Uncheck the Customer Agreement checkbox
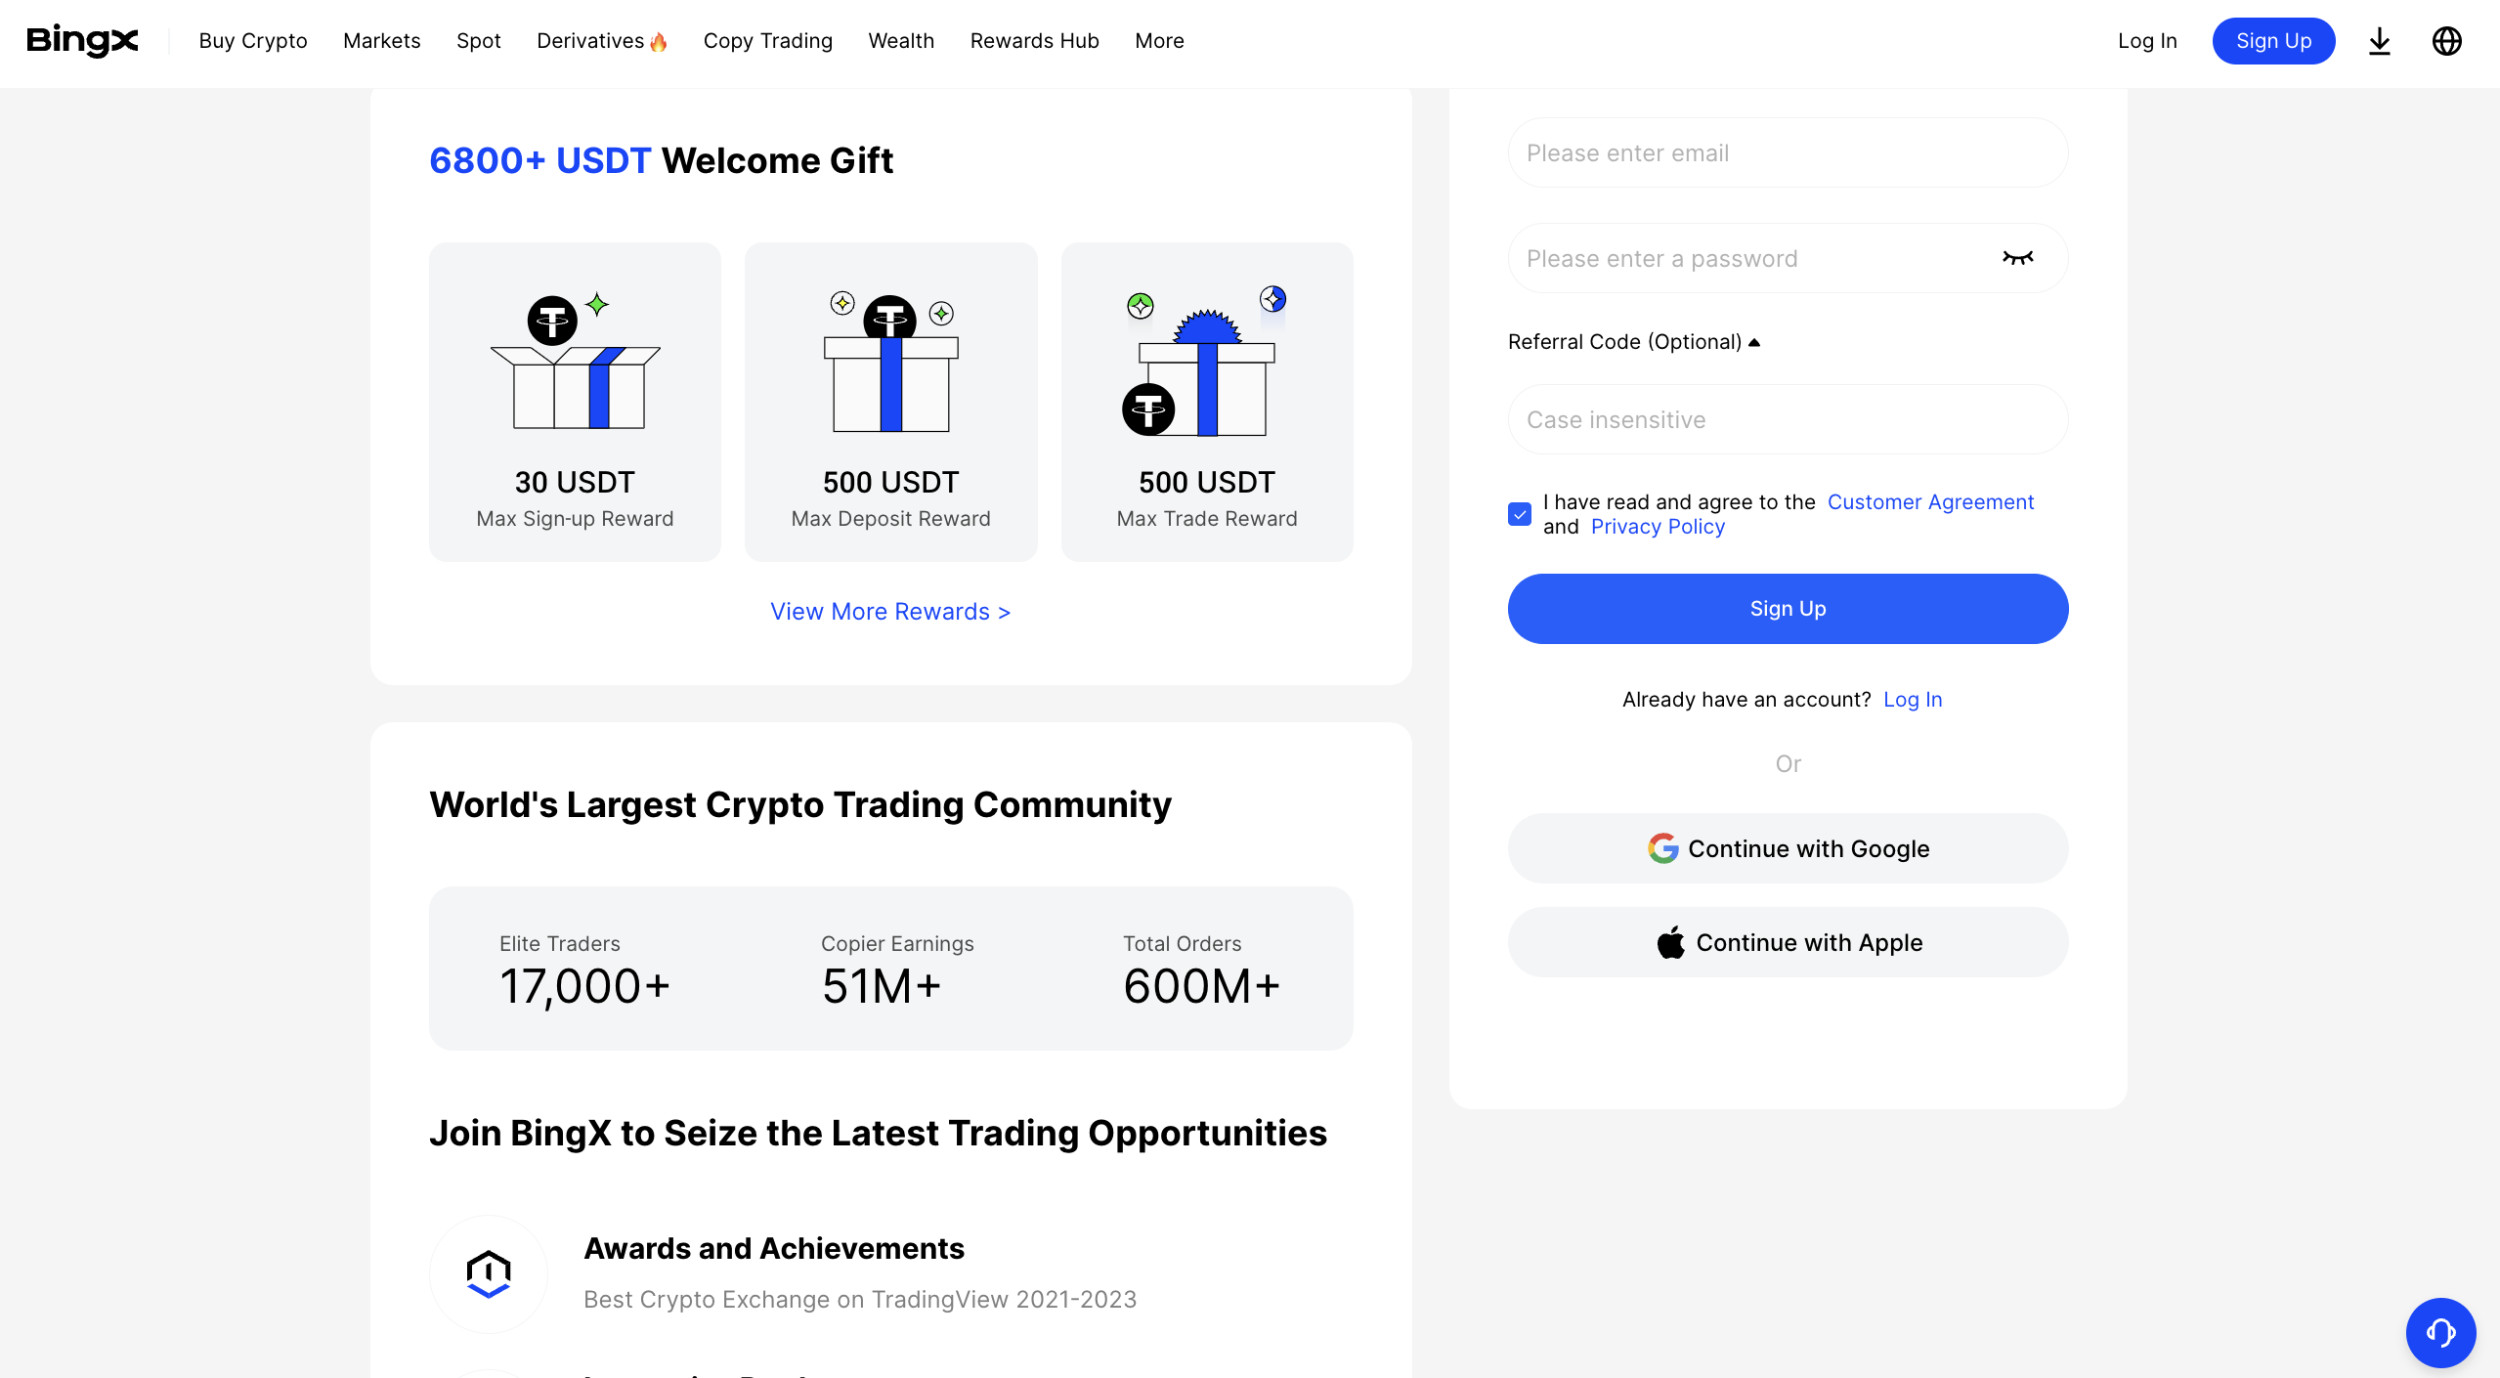 1519,514
